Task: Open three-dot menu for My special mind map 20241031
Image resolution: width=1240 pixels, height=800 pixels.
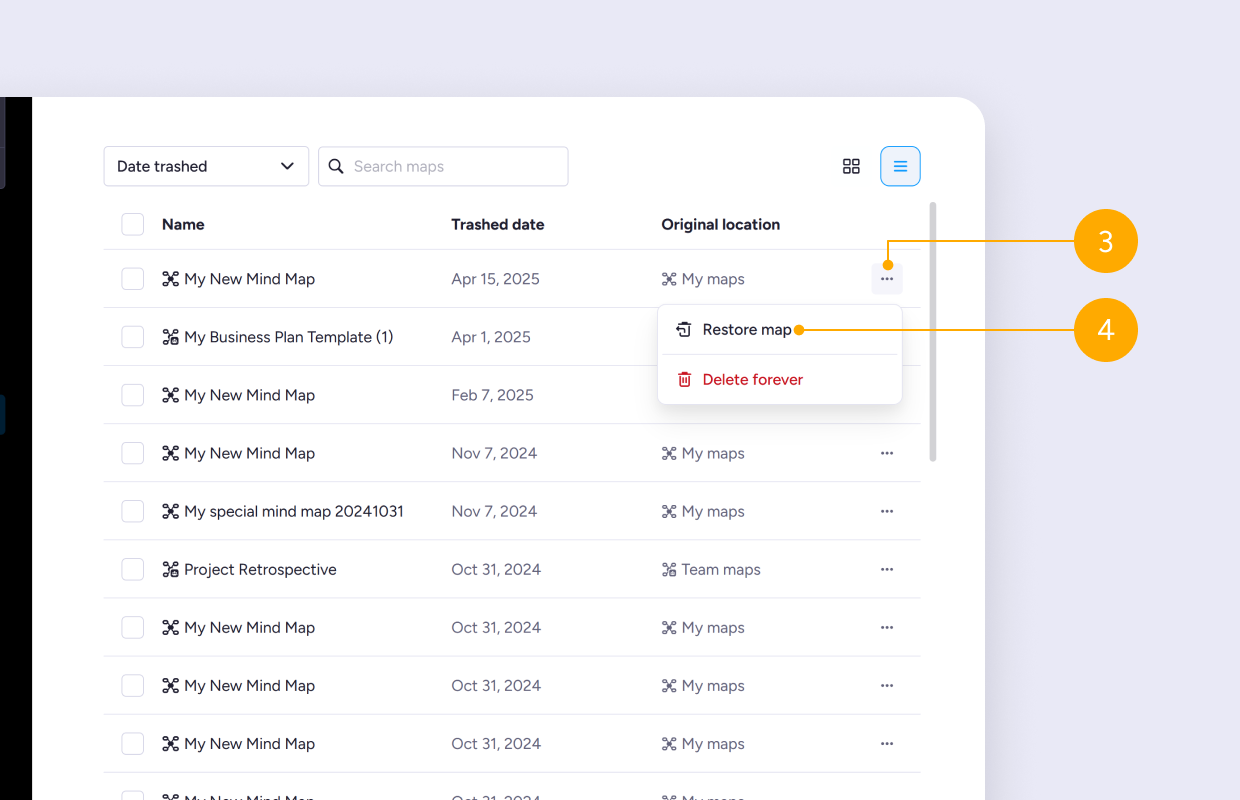Action: tap(887, 511)
